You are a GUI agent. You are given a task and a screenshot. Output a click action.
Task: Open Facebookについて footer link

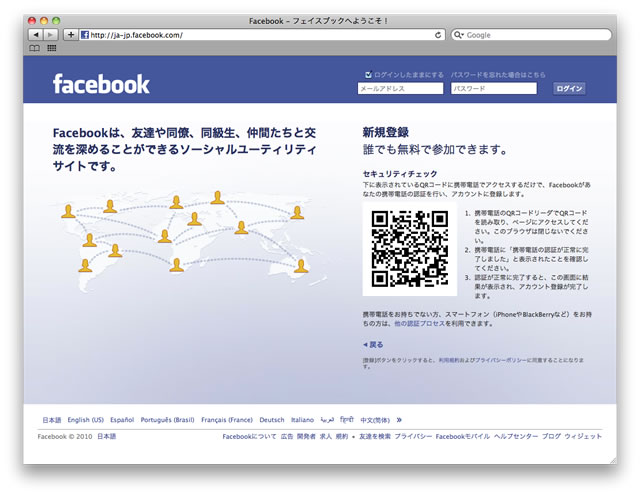click(x=249, y=436)
